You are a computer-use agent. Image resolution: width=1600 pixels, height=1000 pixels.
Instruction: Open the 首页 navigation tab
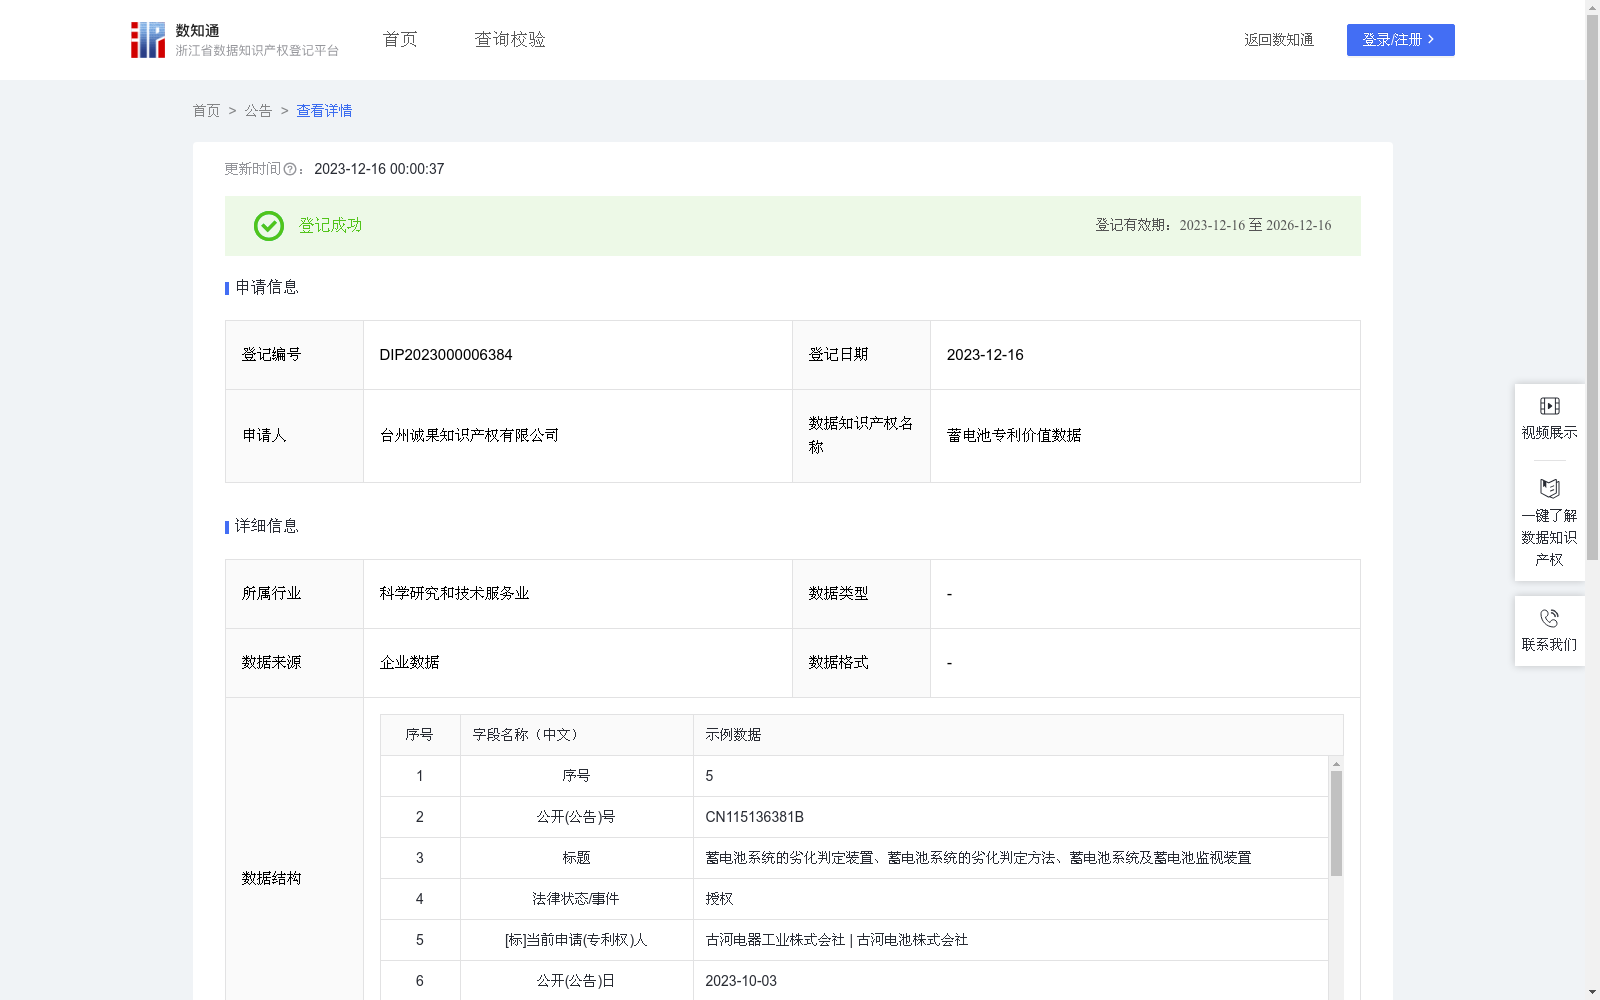coord(400,39)
